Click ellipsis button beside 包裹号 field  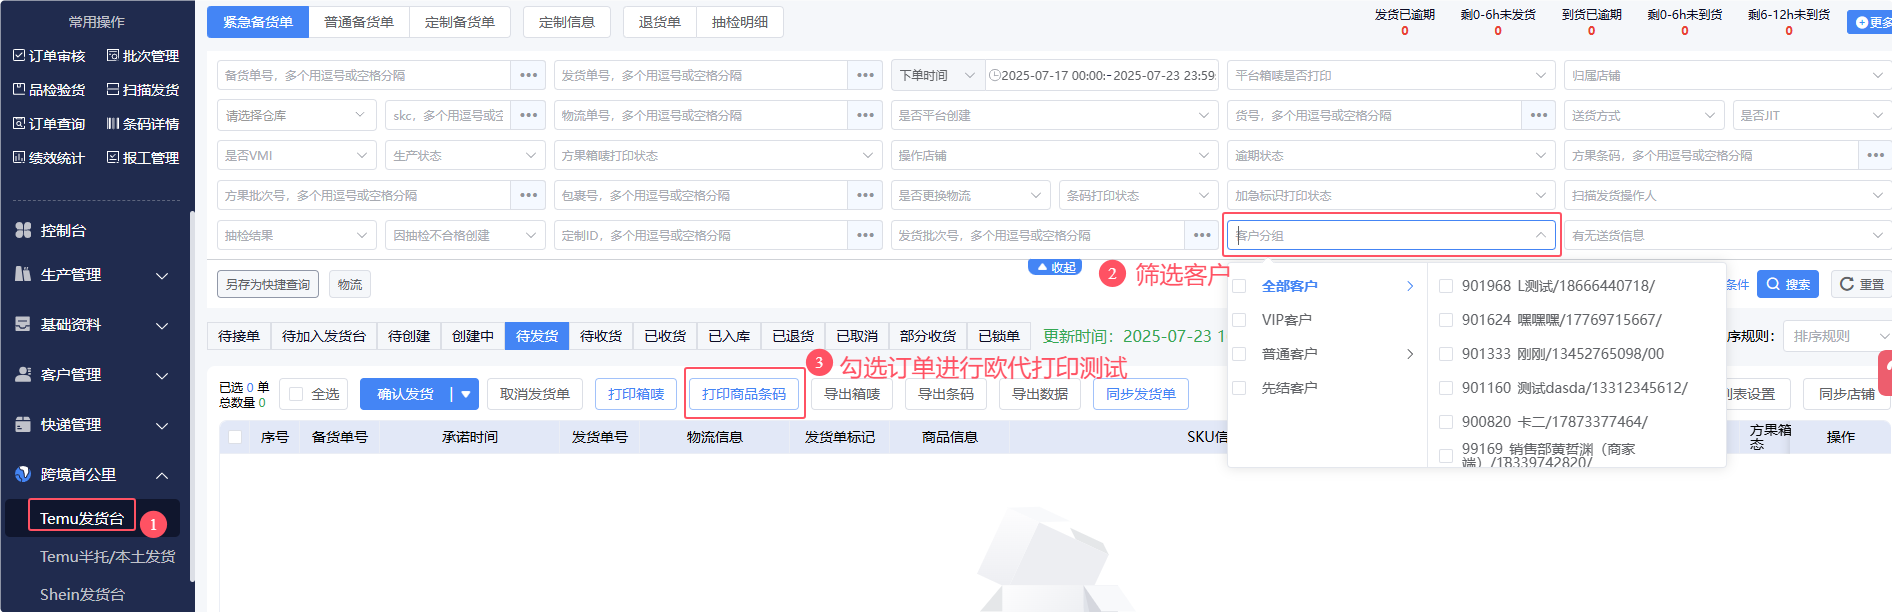[x=865, y=195]
